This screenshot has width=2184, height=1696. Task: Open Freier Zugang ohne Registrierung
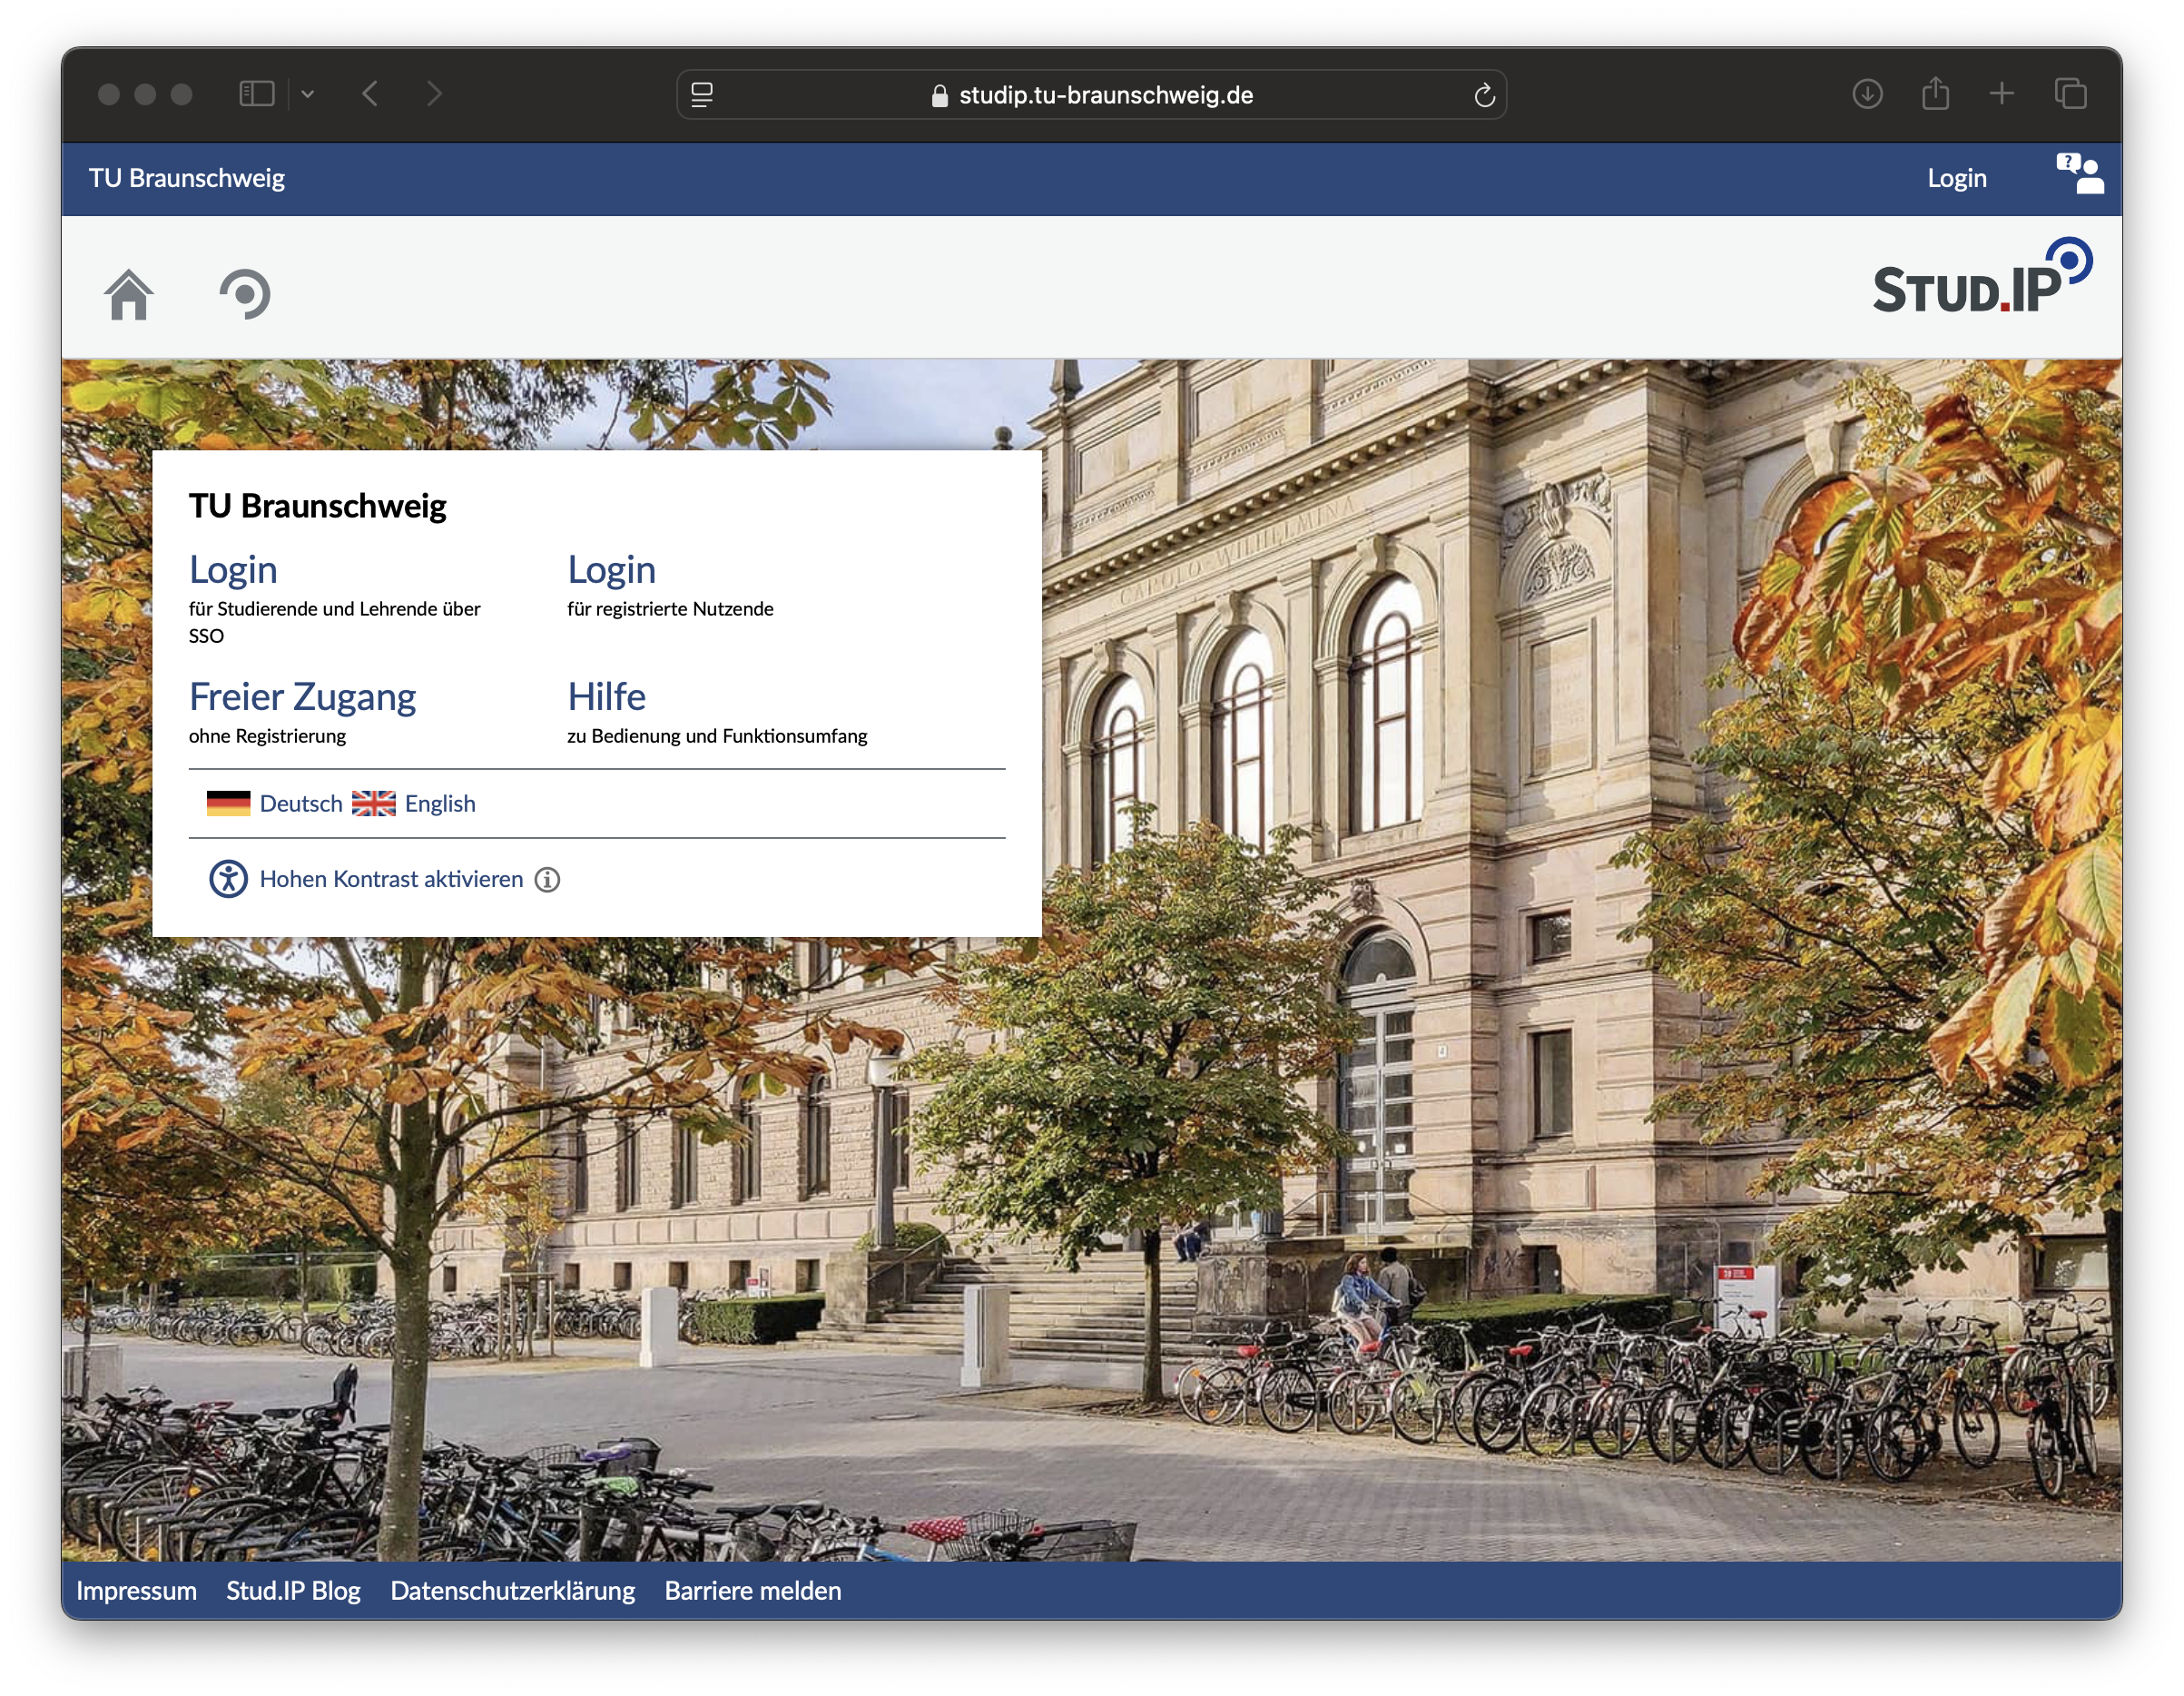pos(302,697)
